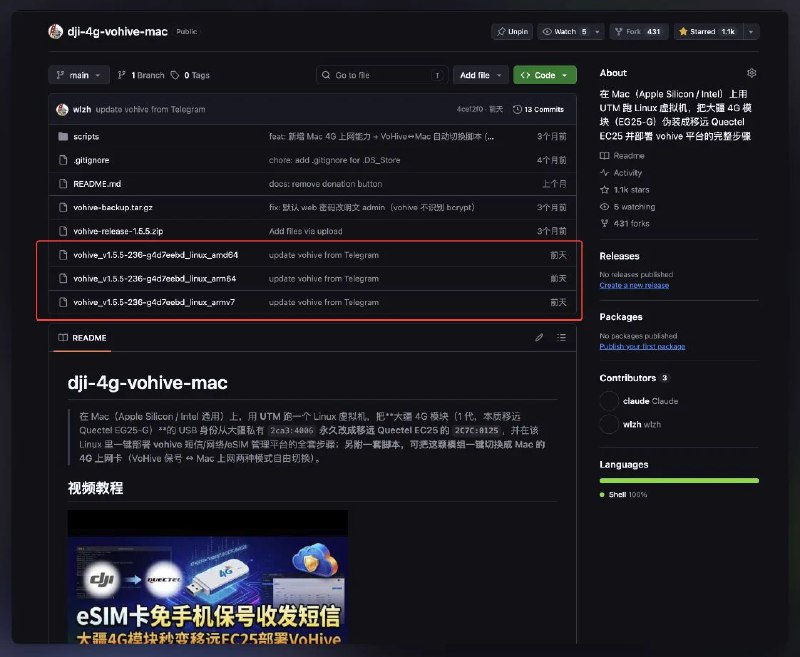Click file icon beside linux_arm64 file

pyautogui.click(x=63, y=279)
